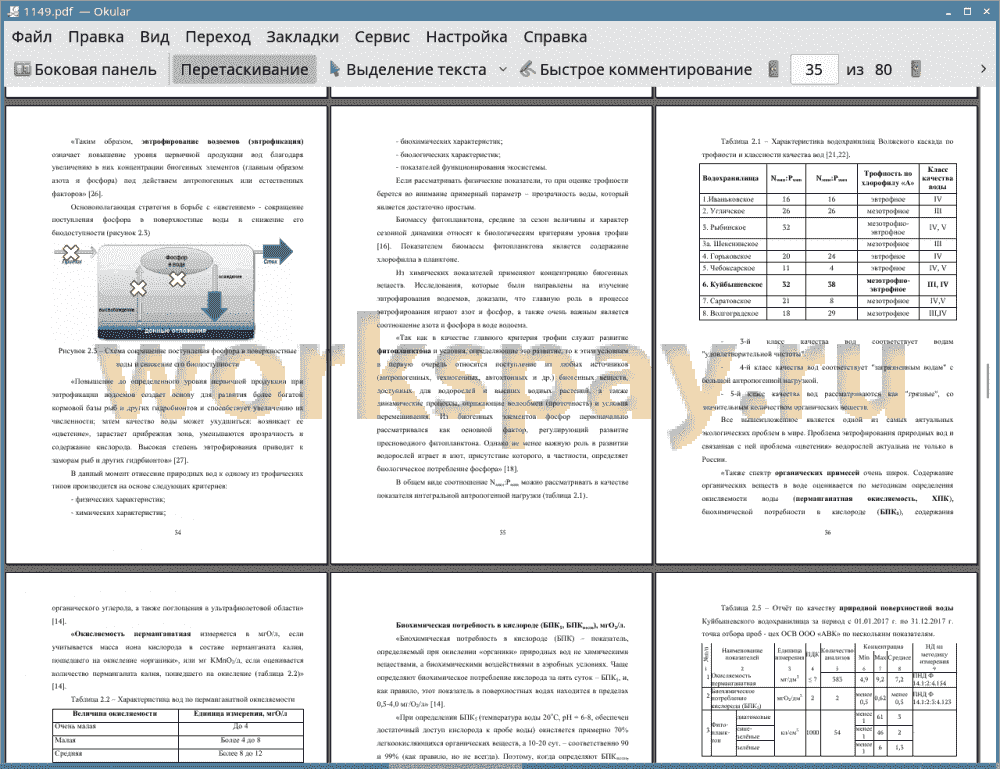1000x769 pixels.
Task: Open the Настройка menu
Action: 466,37
